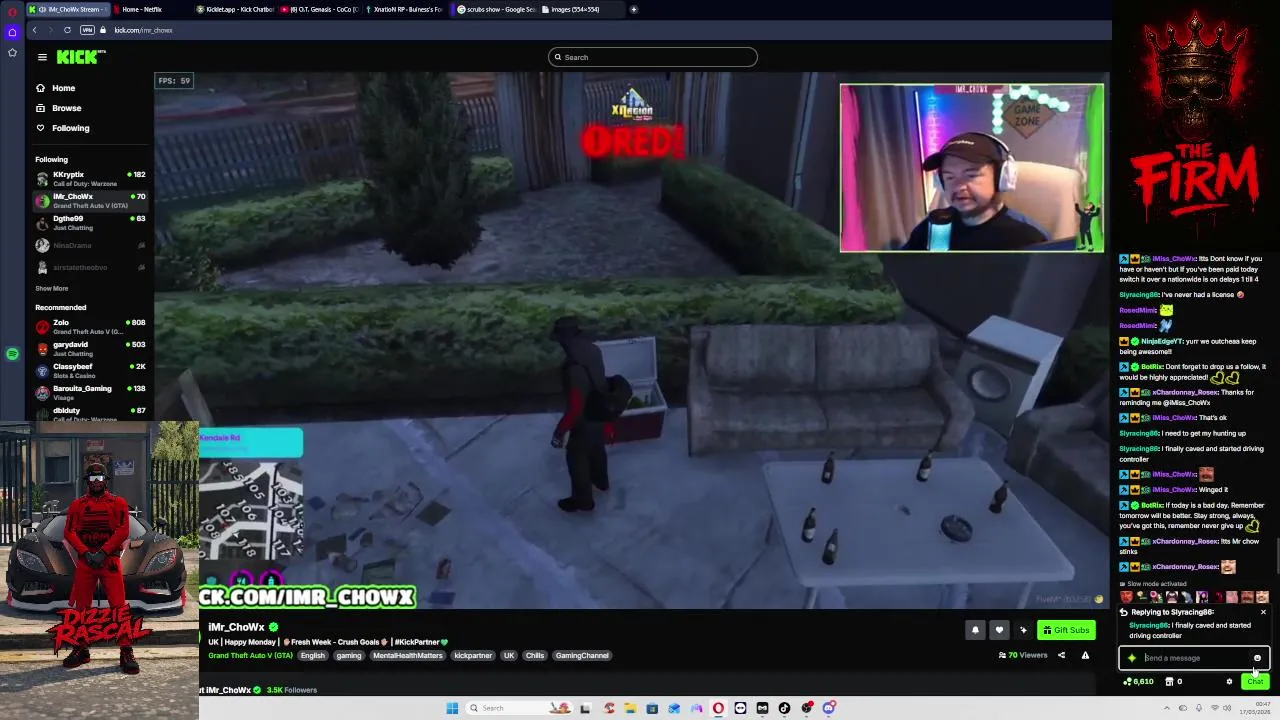This screenshot has height=720, width=1280.
Task: Open Opera sidebar bookmarks star icon
Action: click(12, 53)
